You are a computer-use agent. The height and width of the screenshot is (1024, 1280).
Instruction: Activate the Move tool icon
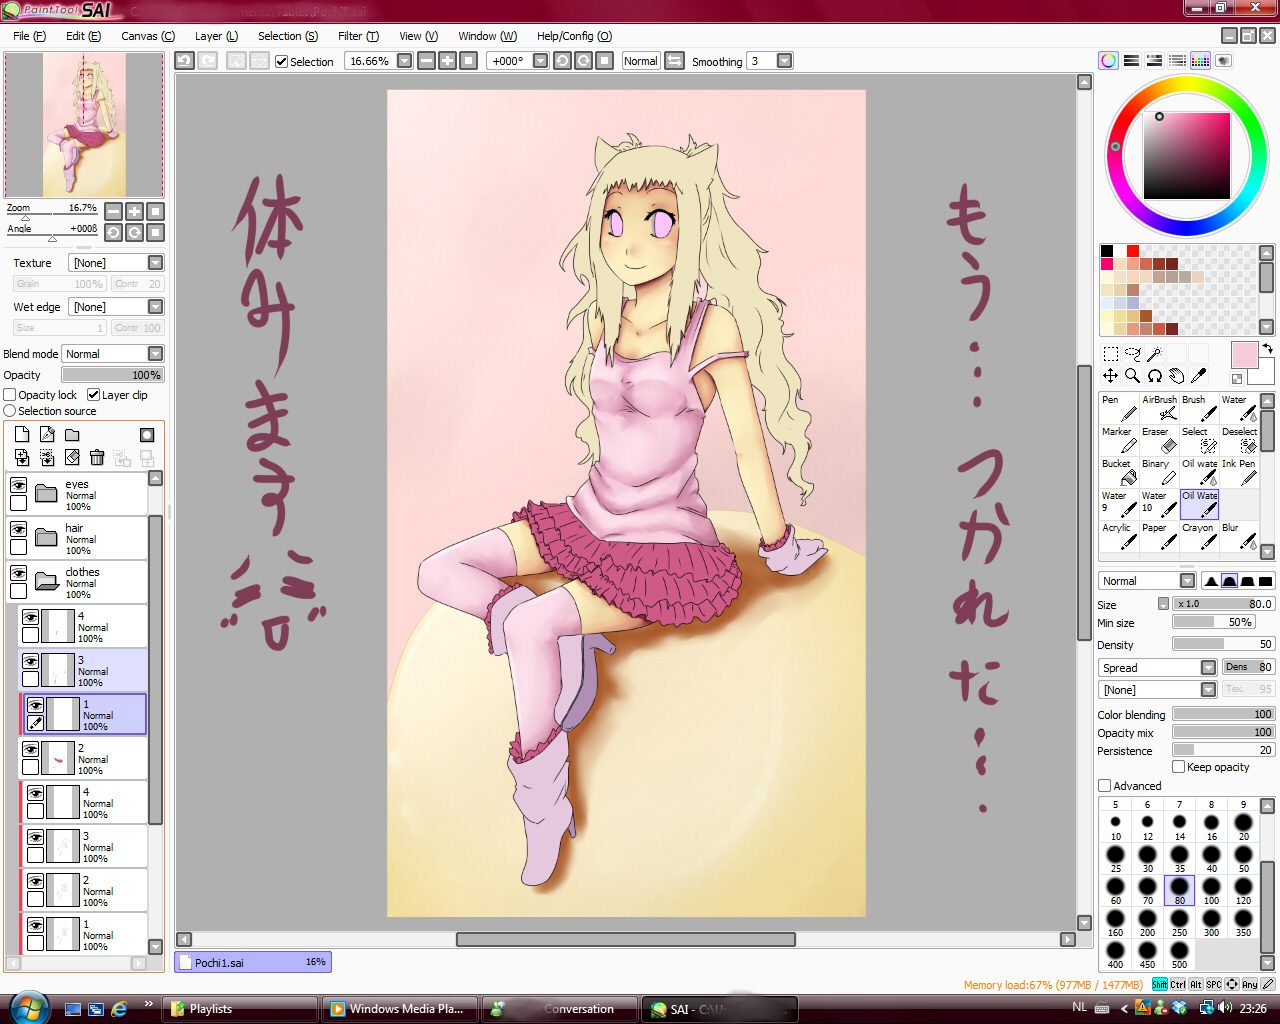(x=1110, y=376)
